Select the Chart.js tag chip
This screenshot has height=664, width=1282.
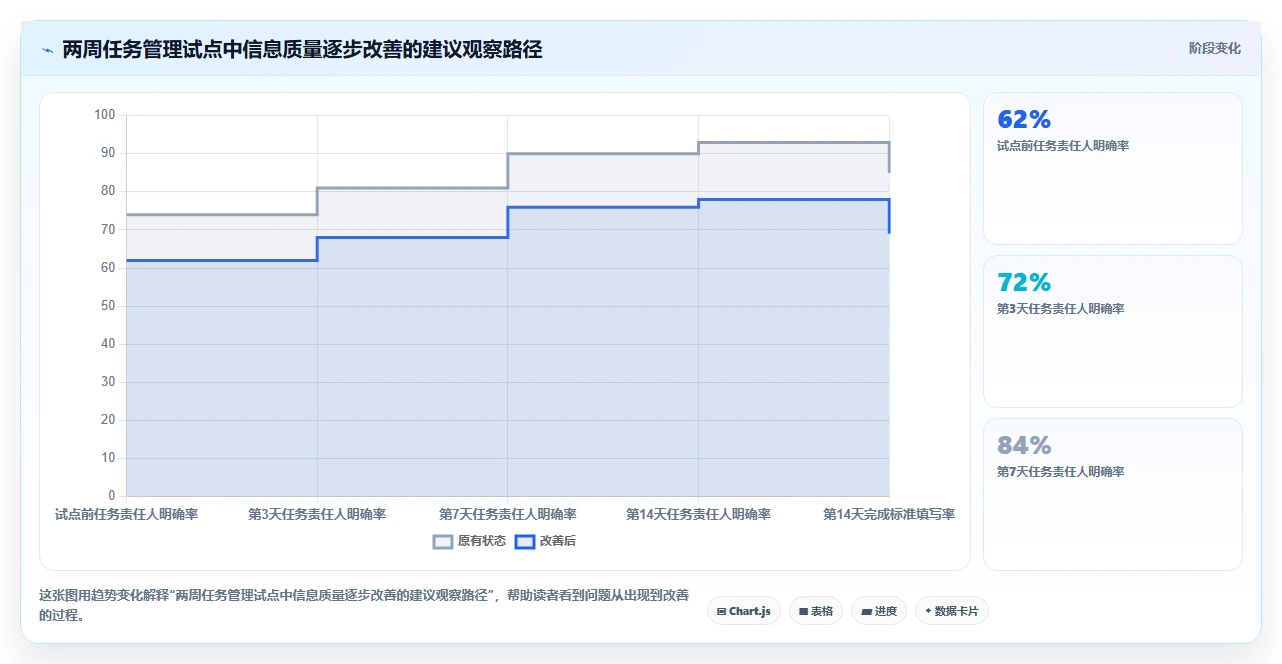(744, 610)
